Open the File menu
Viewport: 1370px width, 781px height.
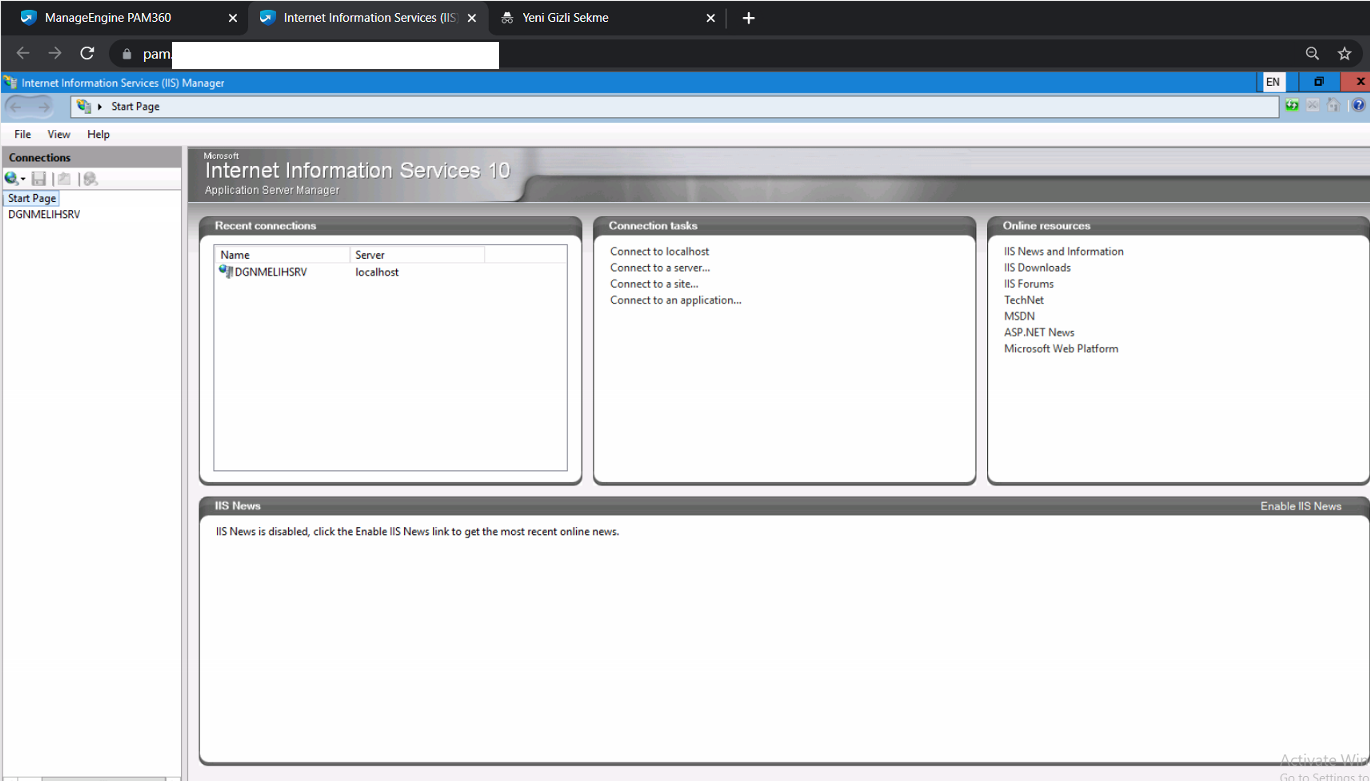(x=22, y=134)
